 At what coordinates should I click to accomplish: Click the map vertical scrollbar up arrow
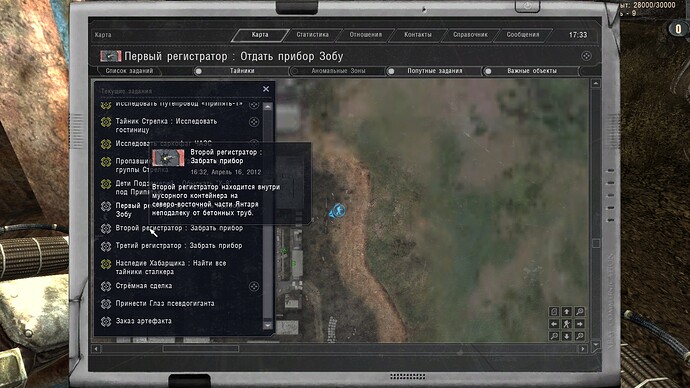tap(595, 84)
